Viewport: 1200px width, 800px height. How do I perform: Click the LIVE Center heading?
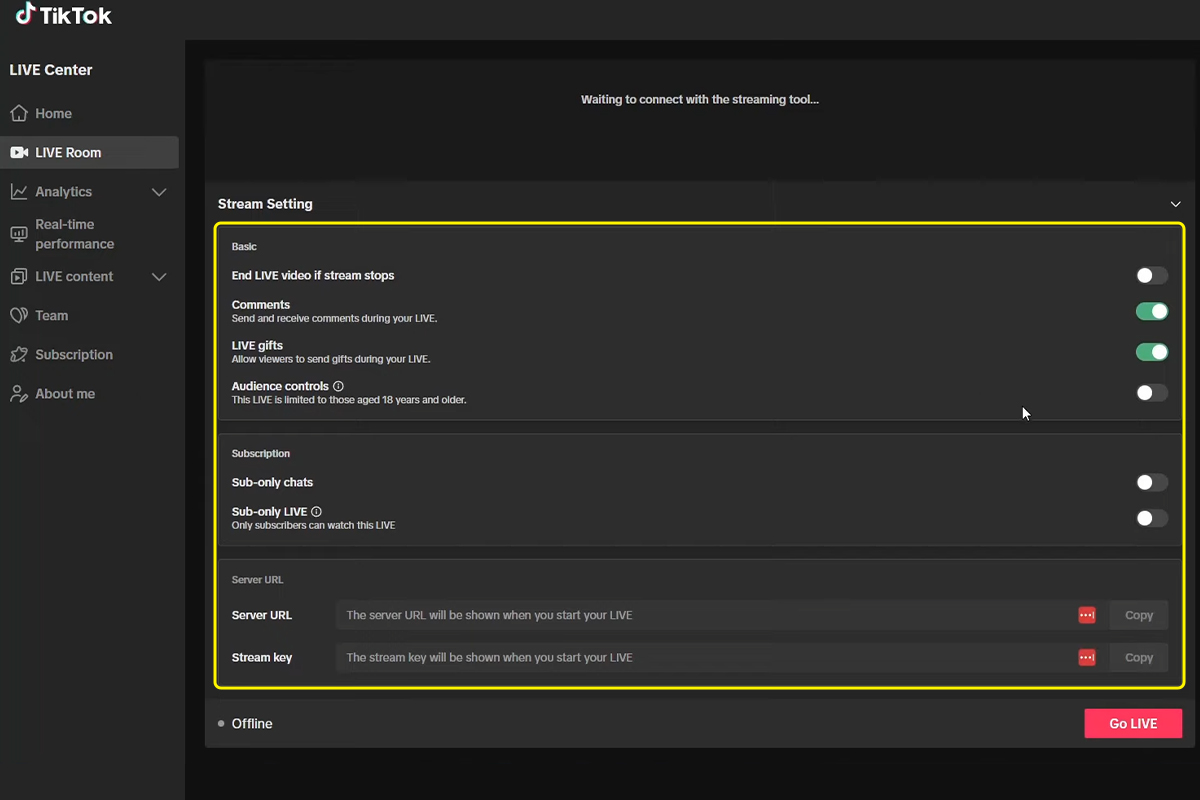(x=51, y=70)
